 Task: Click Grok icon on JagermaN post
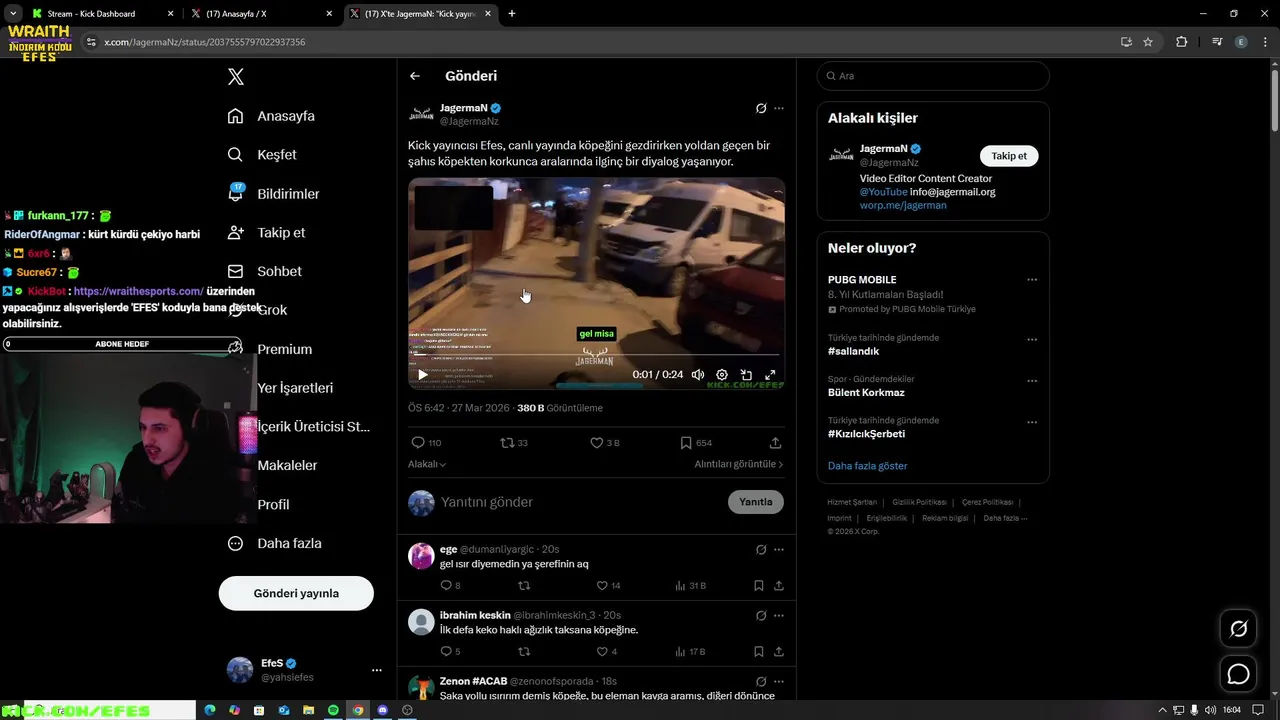(761, 108)
